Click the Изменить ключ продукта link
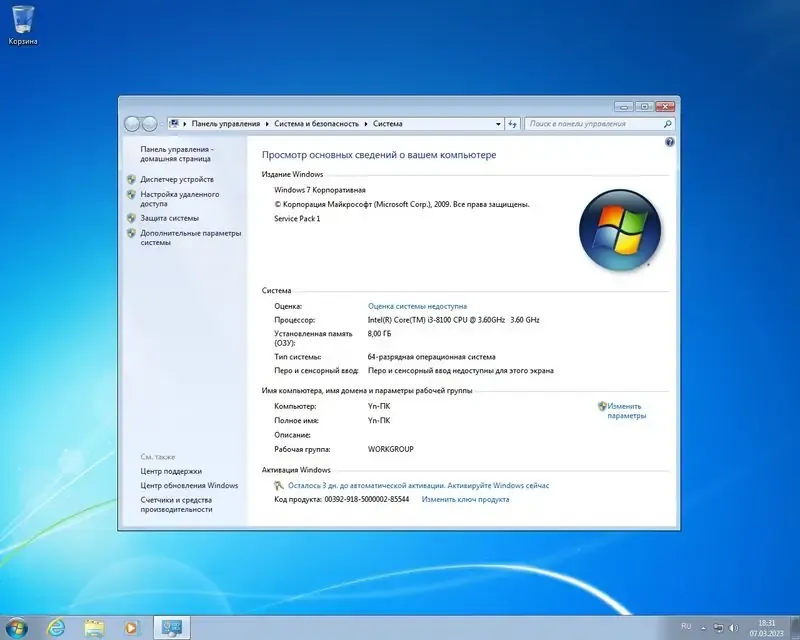The height and width of the screenshot is (640, 800). tap(467, 498)
